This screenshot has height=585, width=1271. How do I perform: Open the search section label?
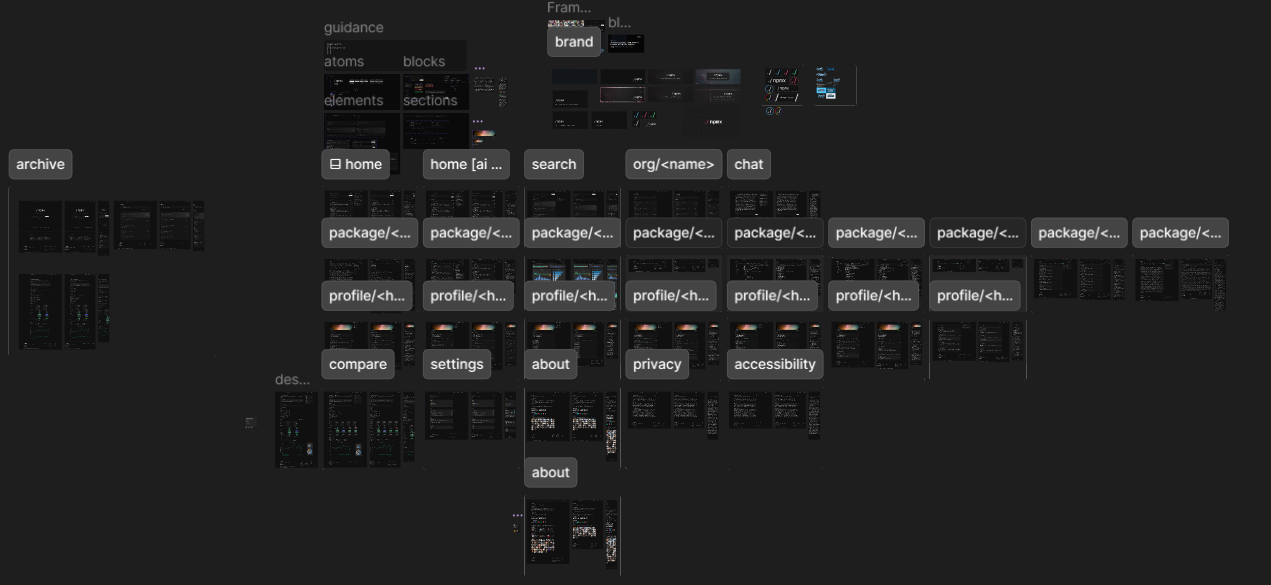pyautogui.click(x=553, y=165)
